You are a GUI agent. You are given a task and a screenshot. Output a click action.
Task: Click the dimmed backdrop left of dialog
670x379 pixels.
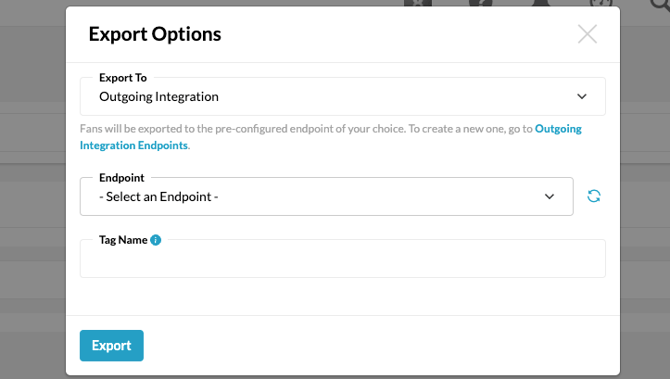click(x=32, y=192)
